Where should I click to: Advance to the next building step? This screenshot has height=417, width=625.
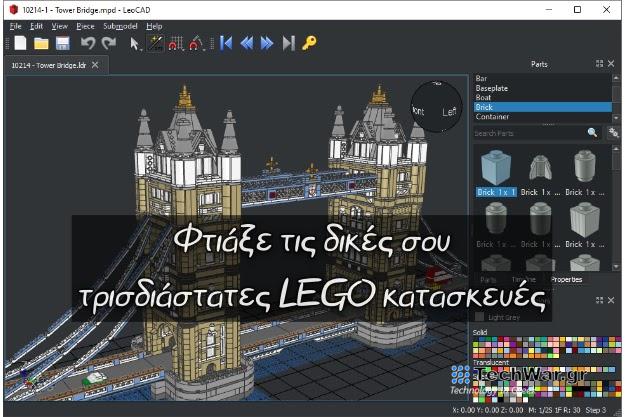267,43
